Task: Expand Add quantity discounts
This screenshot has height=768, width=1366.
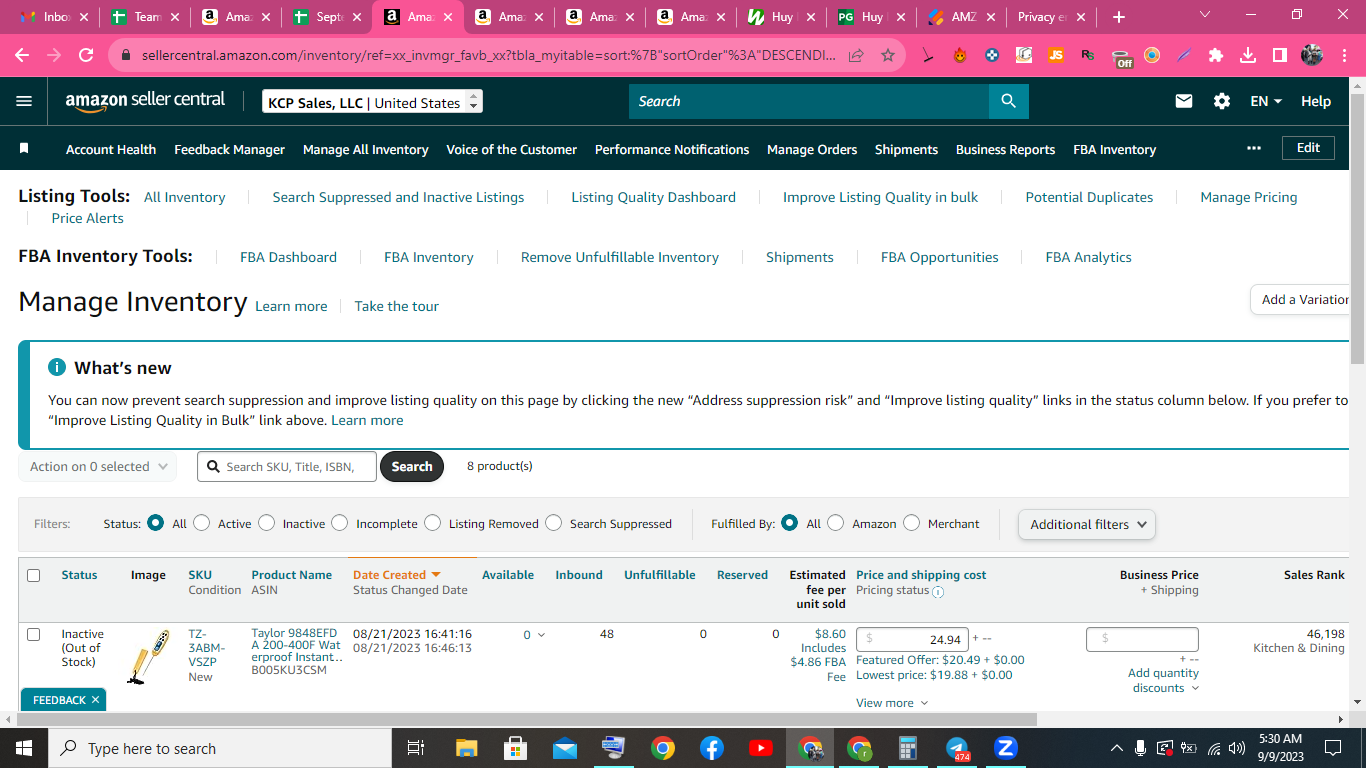Action: [x=1164, y=680]
